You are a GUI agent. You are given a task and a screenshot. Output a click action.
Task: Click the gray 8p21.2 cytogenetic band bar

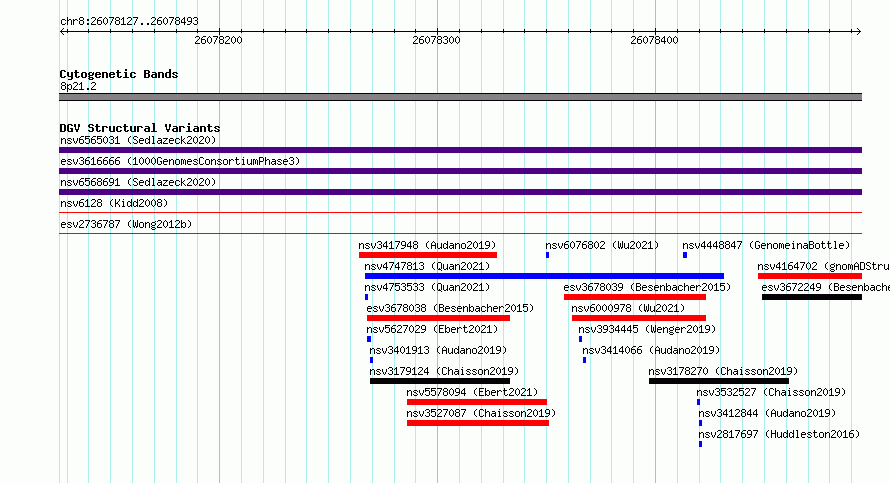[x=460, y=97]
